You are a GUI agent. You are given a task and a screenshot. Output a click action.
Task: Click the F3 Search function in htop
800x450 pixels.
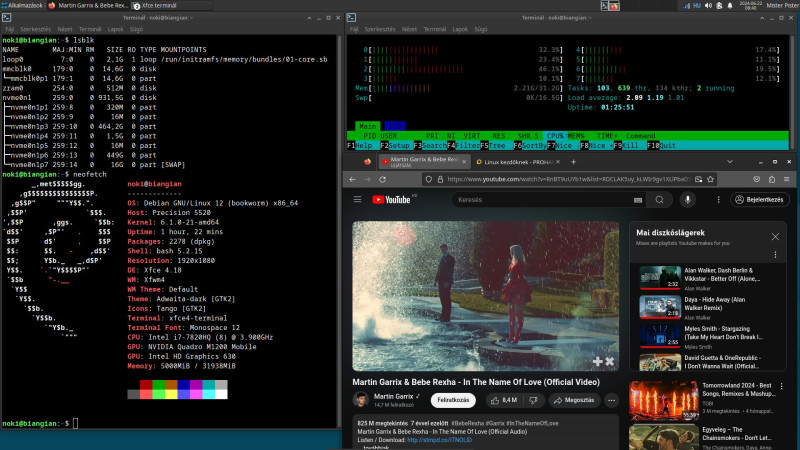430,145
